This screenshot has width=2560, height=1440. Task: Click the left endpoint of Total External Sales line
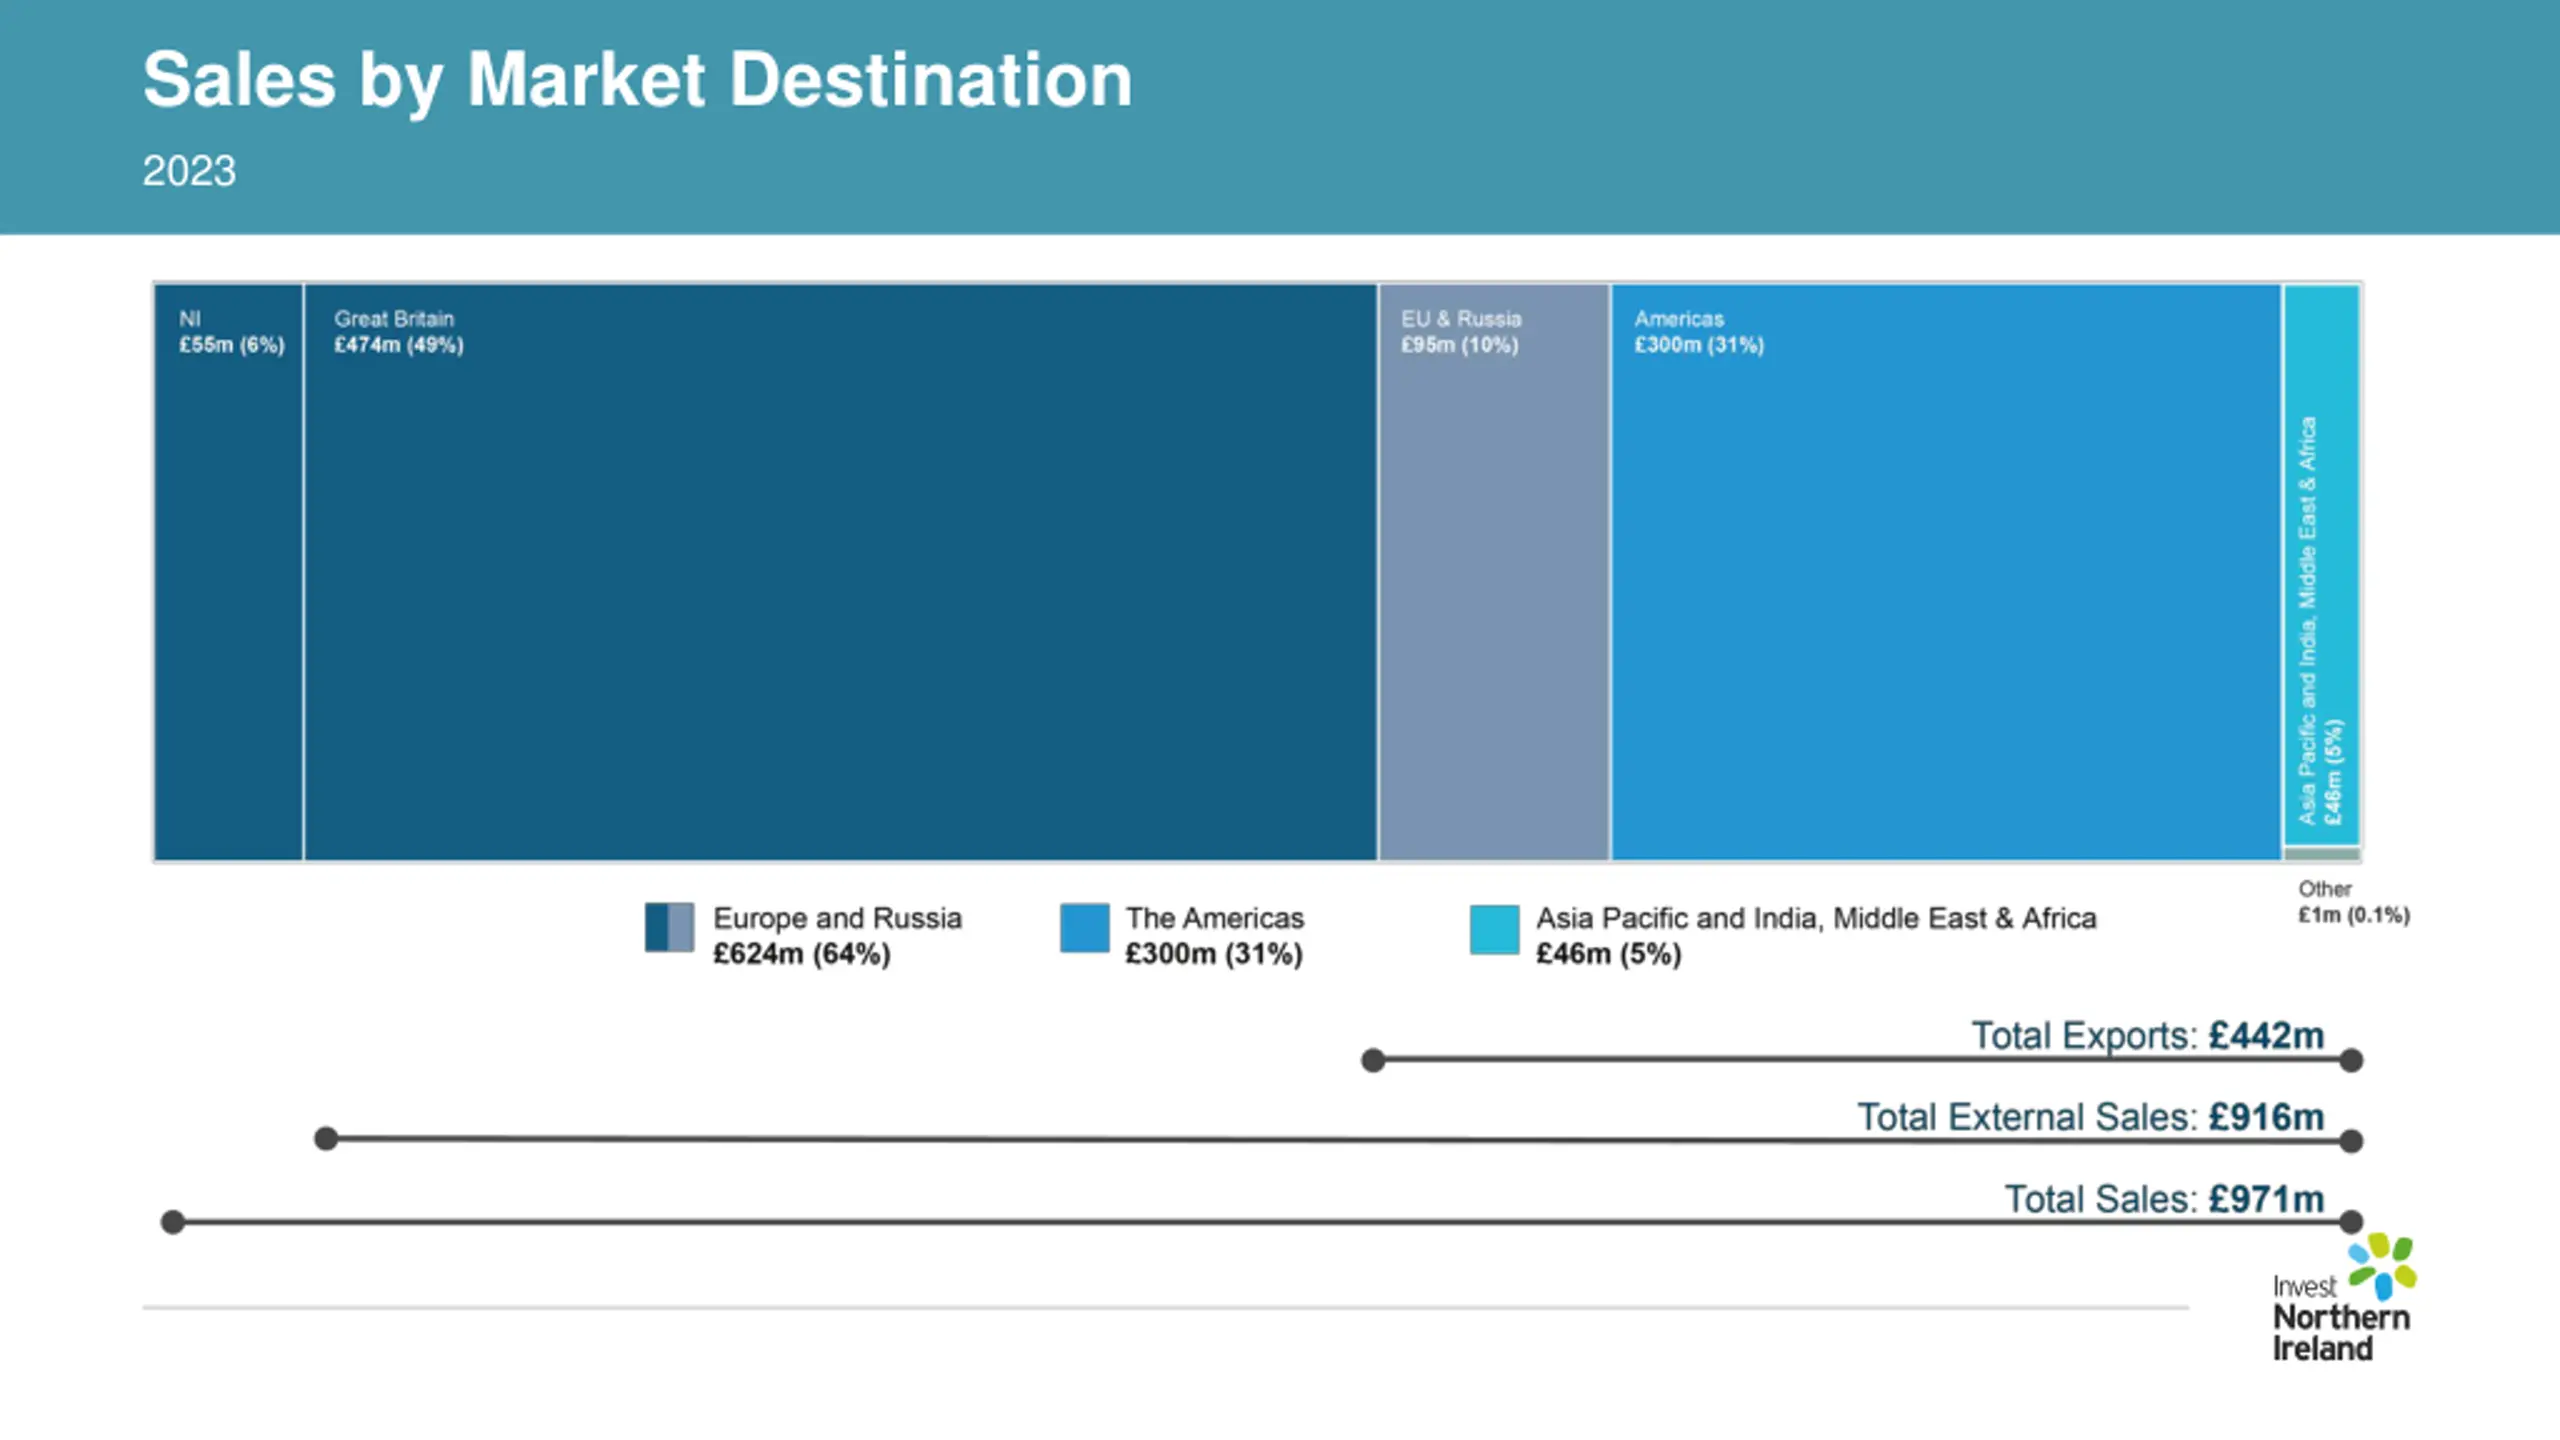[326, 1139]
